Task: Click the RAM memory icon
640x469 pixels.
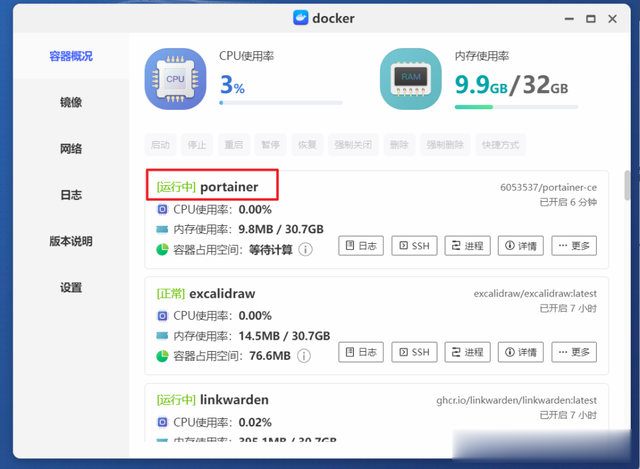Action: tap(411, 79)
